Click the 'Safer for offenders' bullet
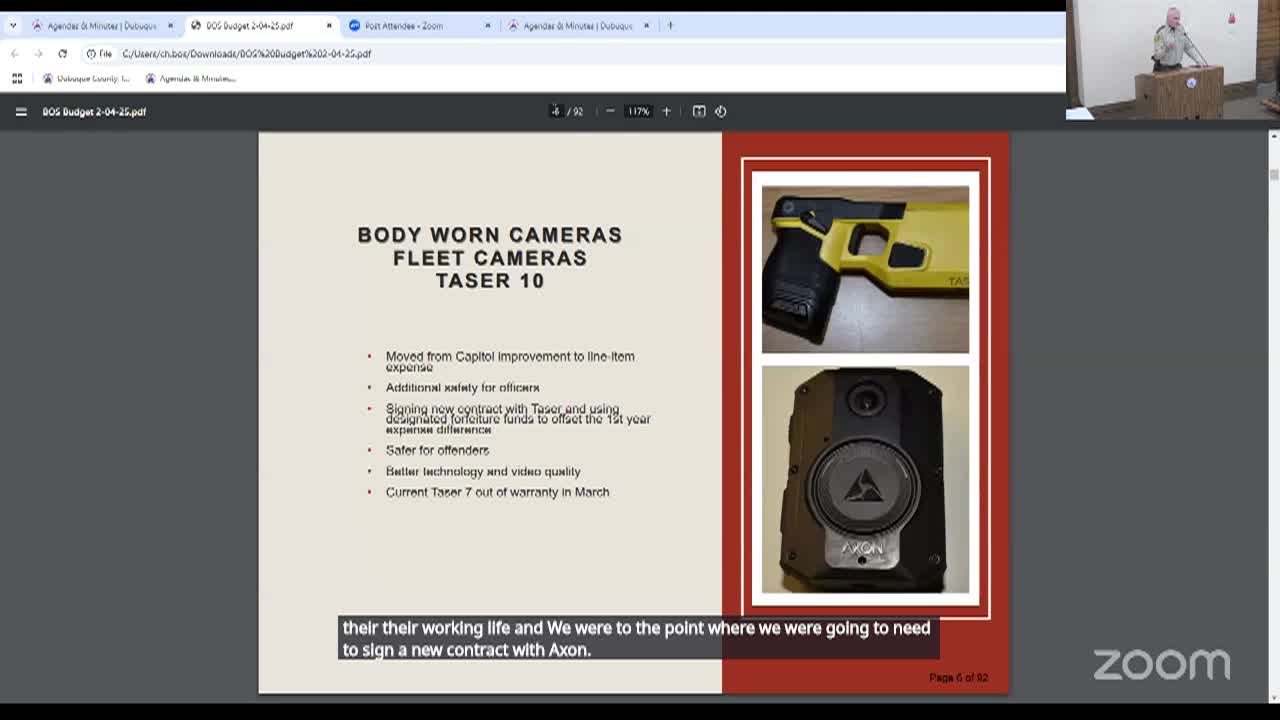 point(437,450)
